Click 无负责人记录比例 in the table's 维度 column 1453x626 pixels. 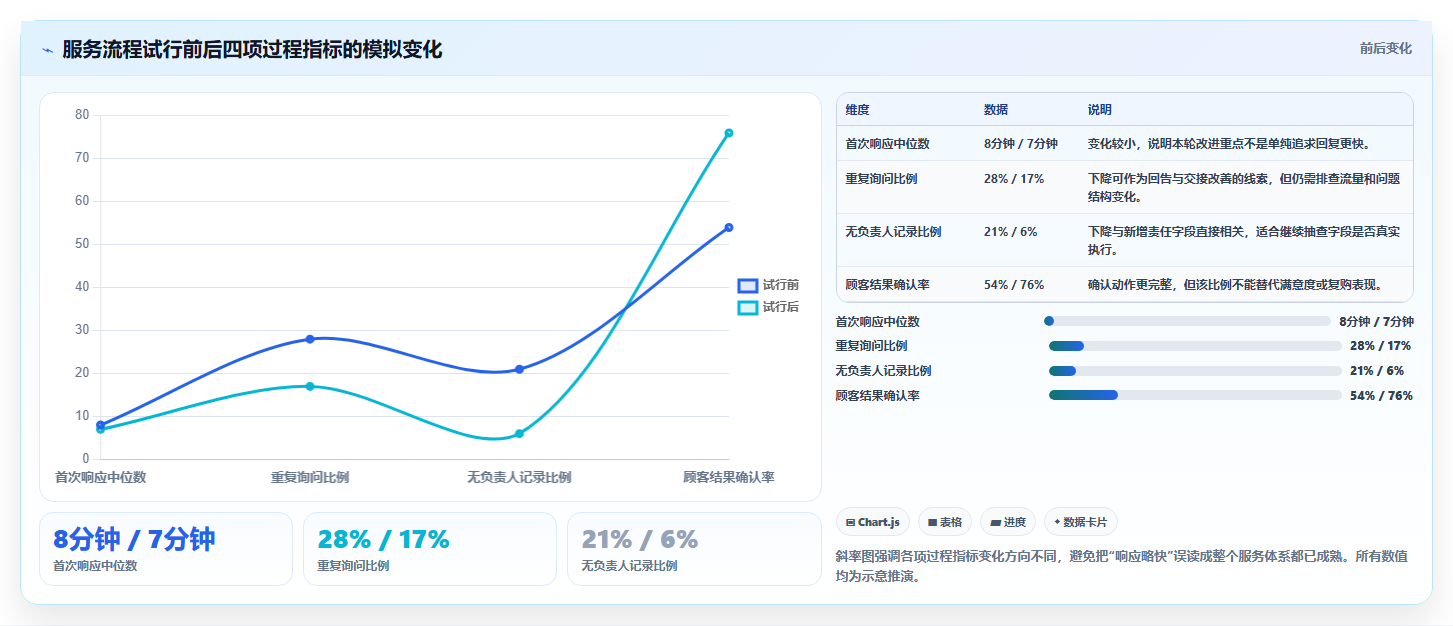(x=893, y=232)
